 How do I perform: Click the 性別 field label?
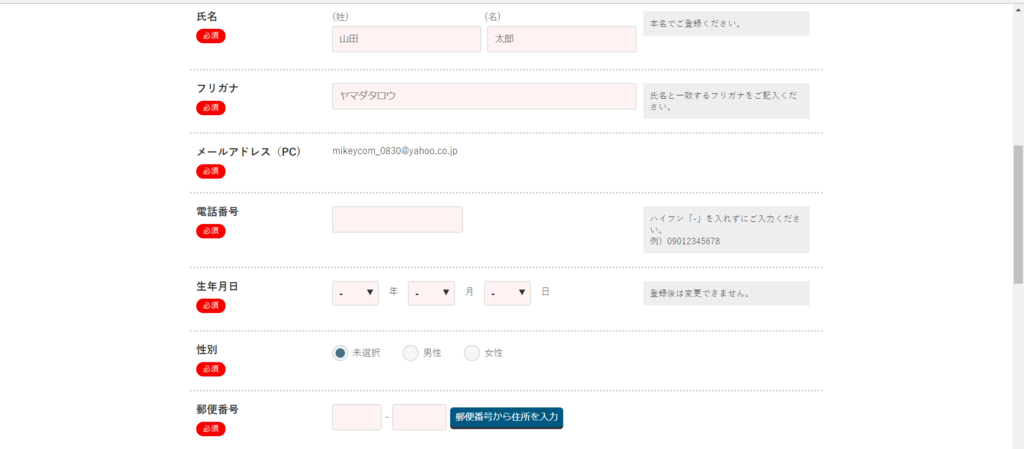point(207,350)
